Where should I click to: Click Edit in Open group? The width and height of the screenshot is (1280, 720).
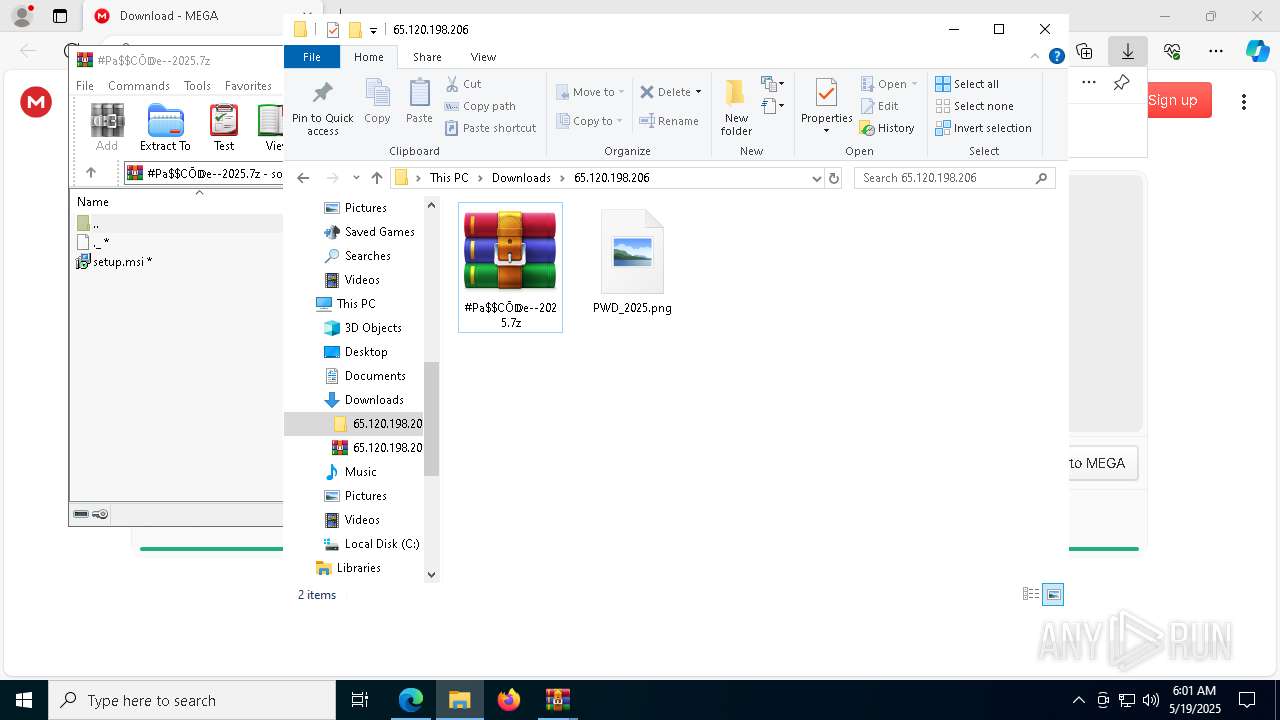(879, 106)
